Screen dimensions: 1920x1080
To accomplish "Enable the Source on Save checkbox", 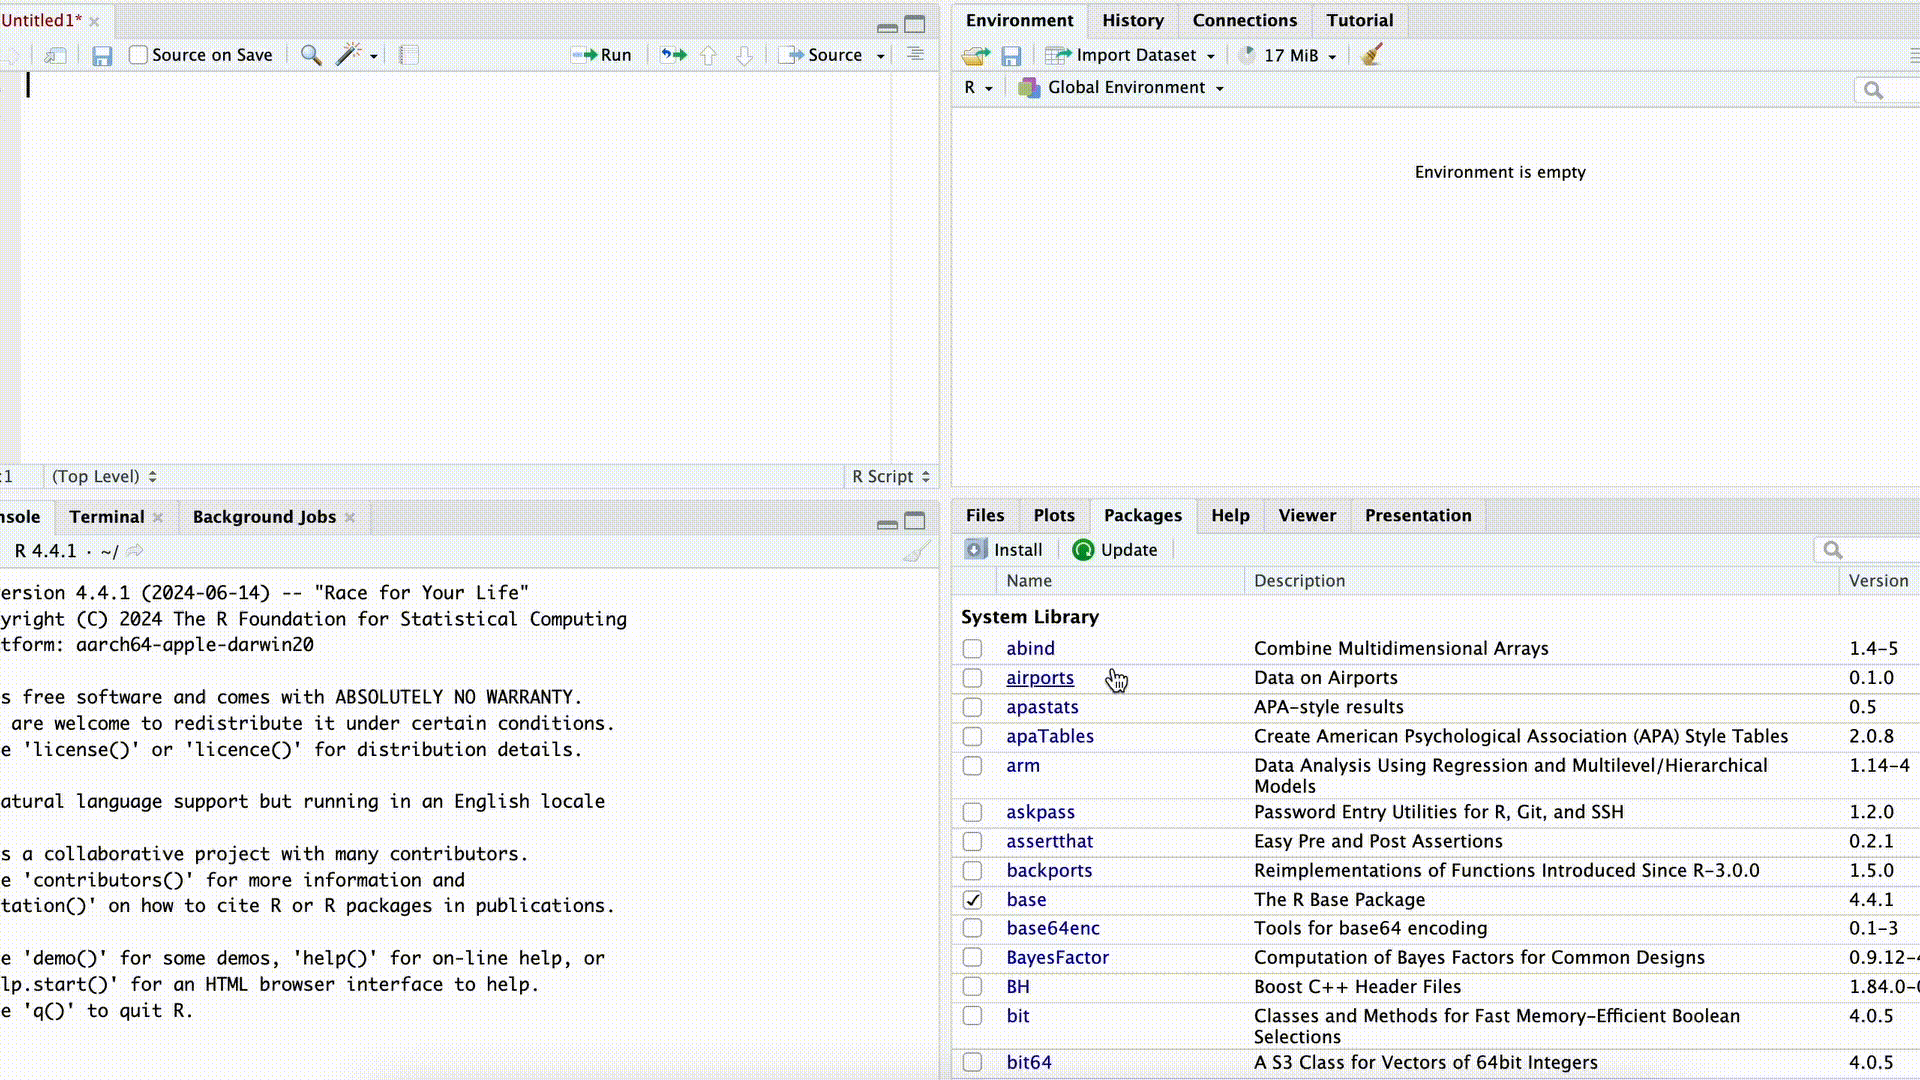I will click(139, 55).
